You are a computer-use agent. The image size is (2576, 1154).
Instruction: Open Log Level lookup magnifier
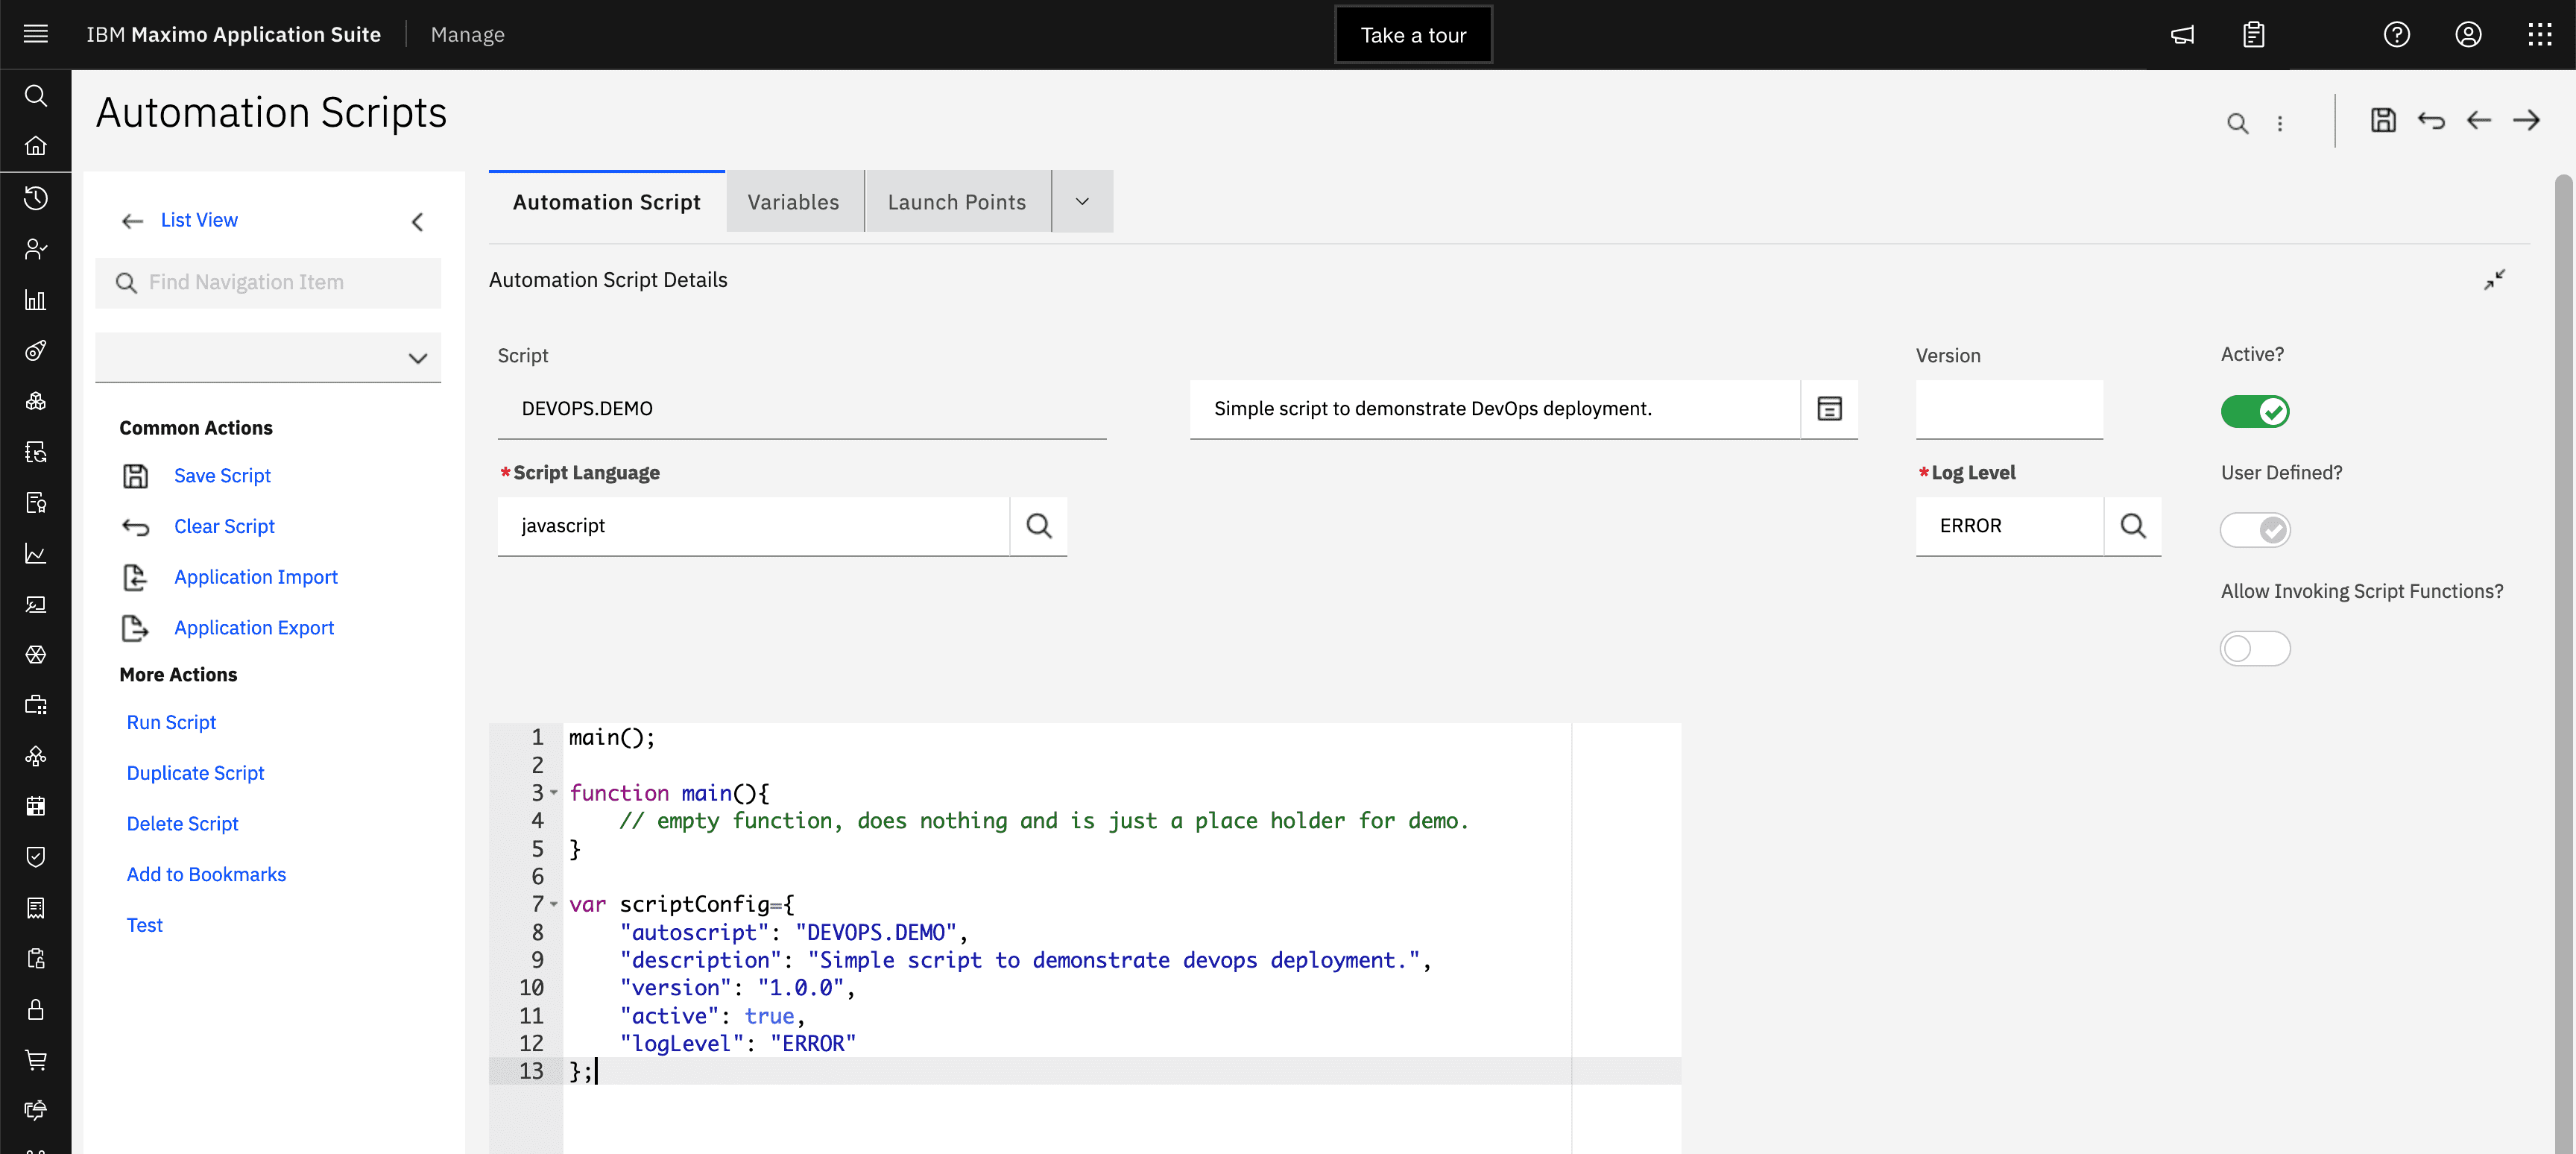(2132, 526)
